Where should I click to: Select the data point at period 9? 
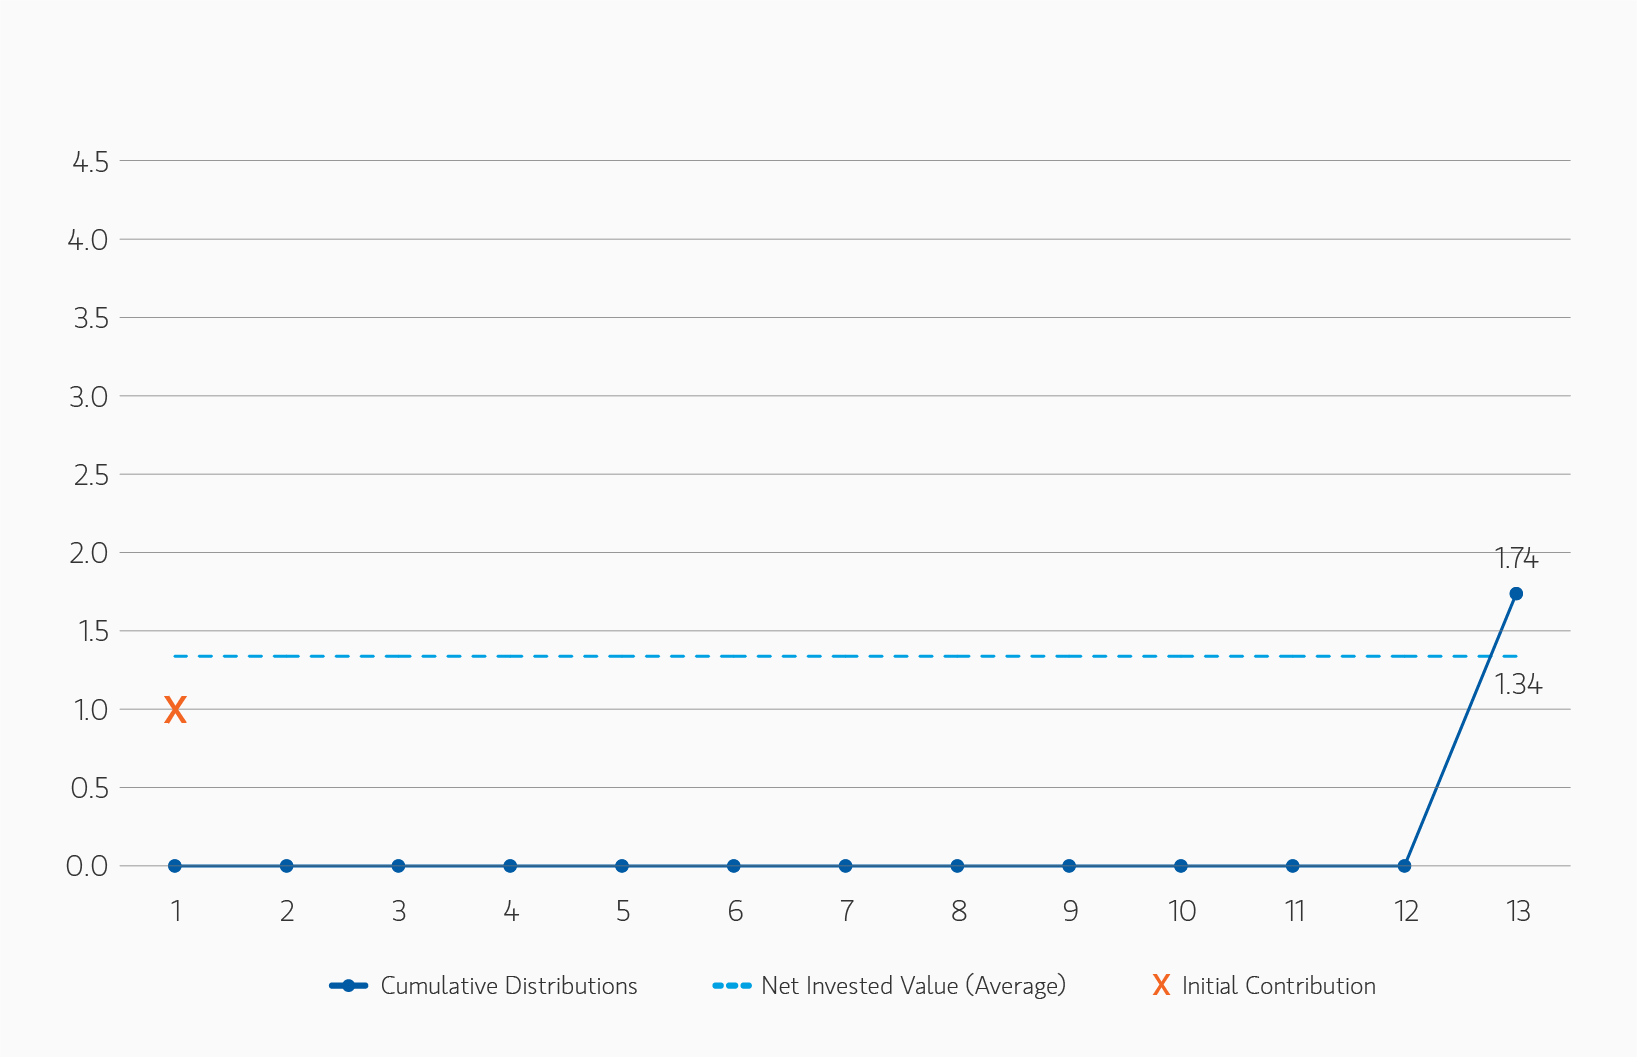[x=1069, y=866]
